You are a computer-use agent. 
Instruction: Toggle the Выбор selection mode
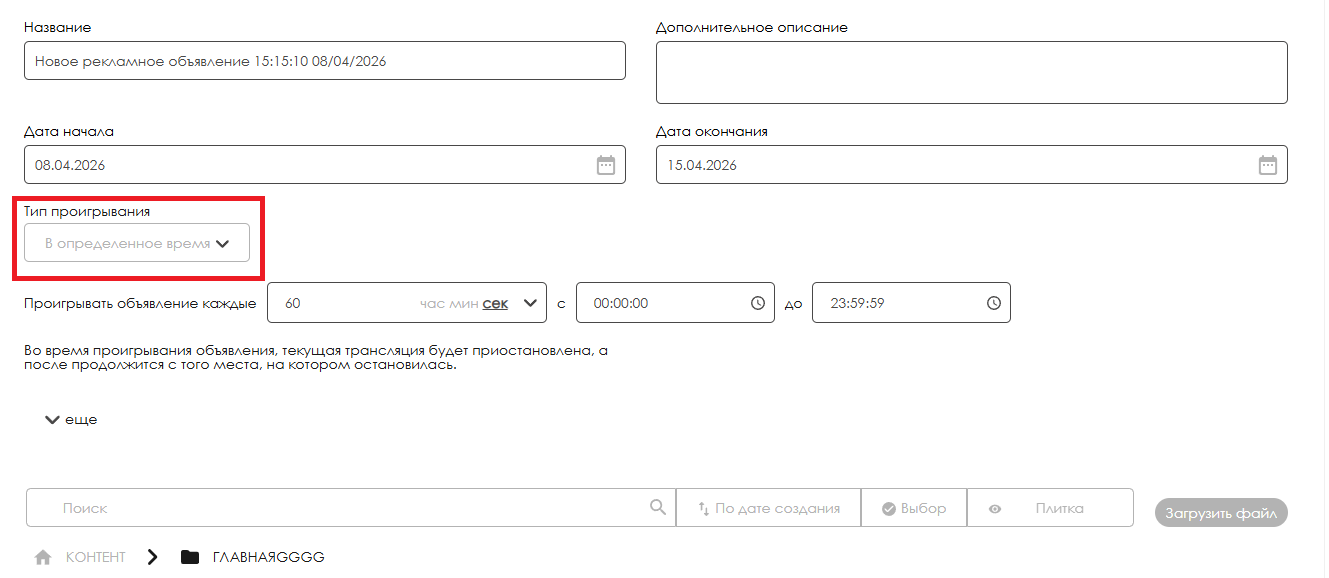[913, 508]
